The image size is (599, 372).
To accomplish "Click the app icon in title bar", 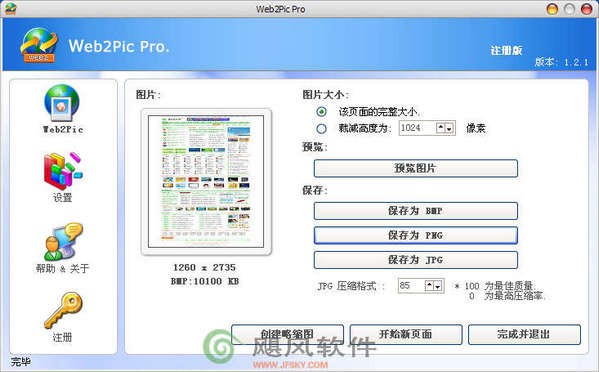I will pyautogui.click(x=10, y=8).
